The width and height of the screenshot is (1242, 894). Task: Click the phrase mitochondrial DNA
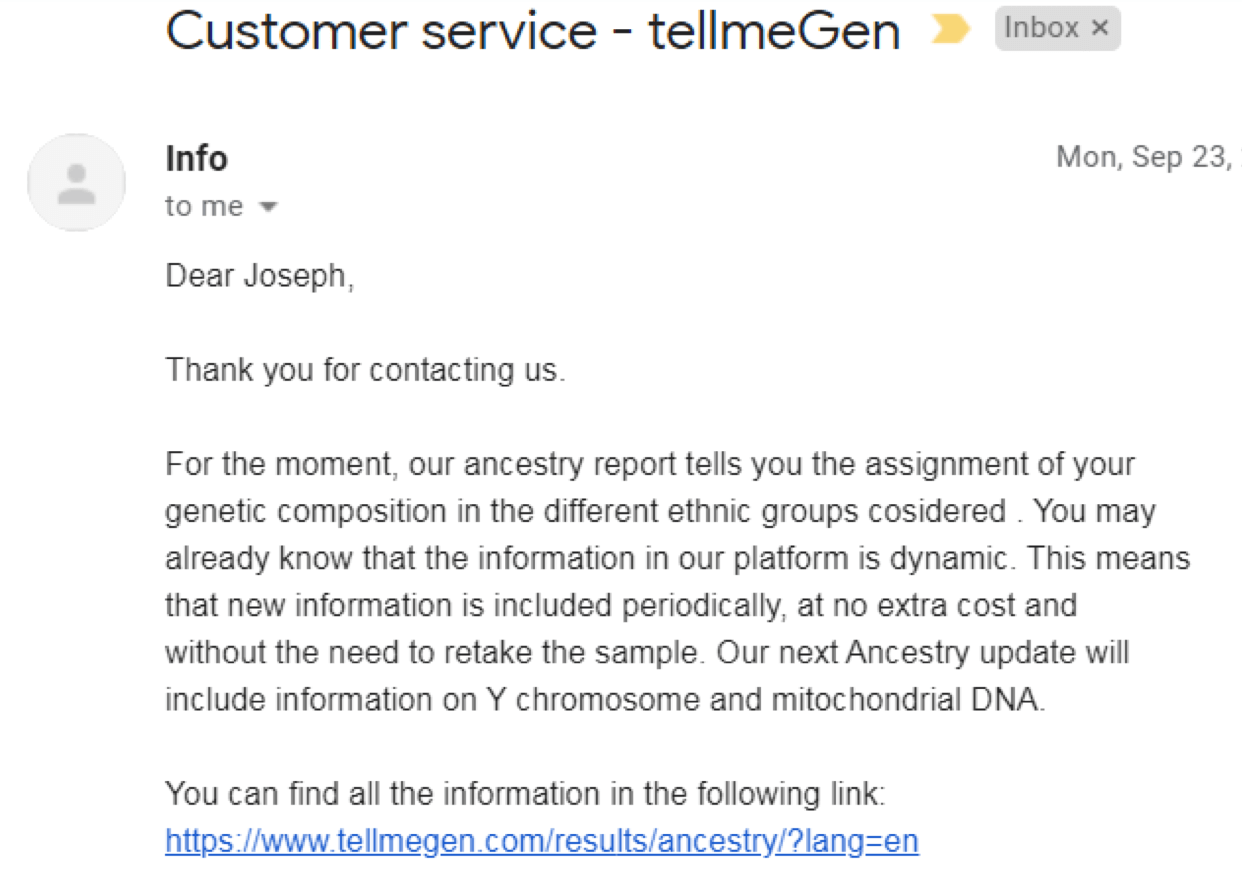(908, 699)
